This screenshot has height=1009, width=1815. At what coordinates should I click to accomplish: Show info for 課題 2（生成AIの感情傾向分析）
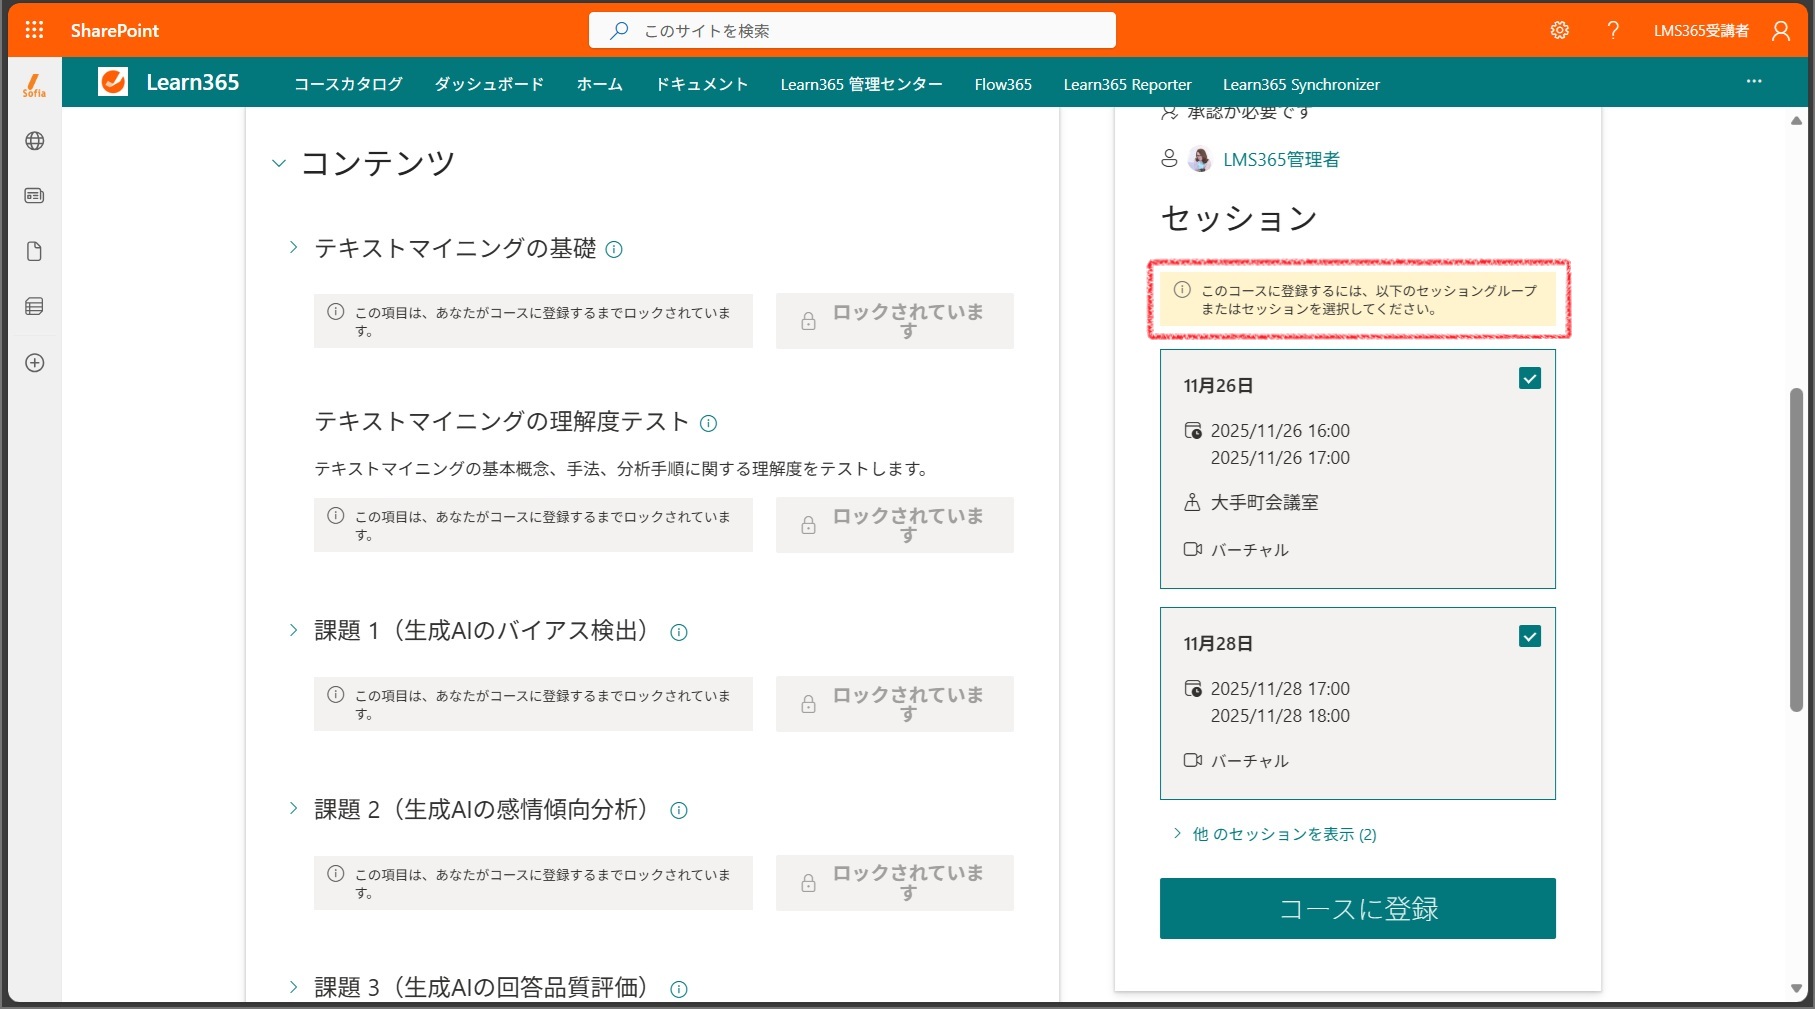click(x=678, y=811)
